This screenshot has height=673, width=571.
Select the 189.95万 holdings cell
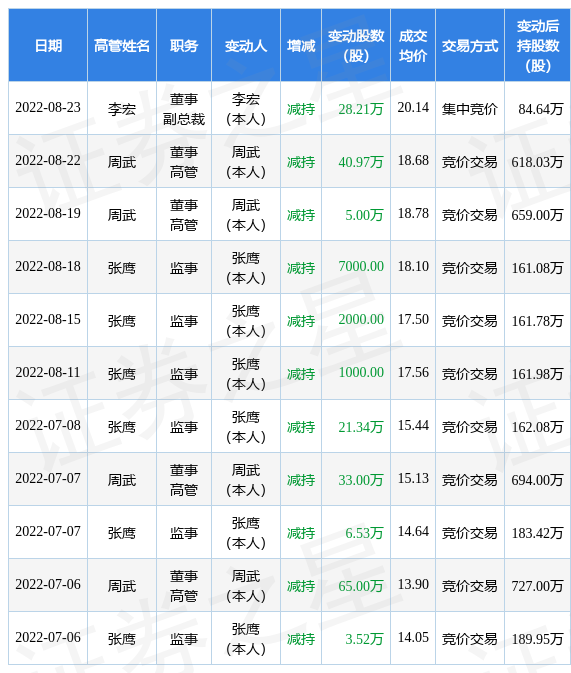[538, 639]
